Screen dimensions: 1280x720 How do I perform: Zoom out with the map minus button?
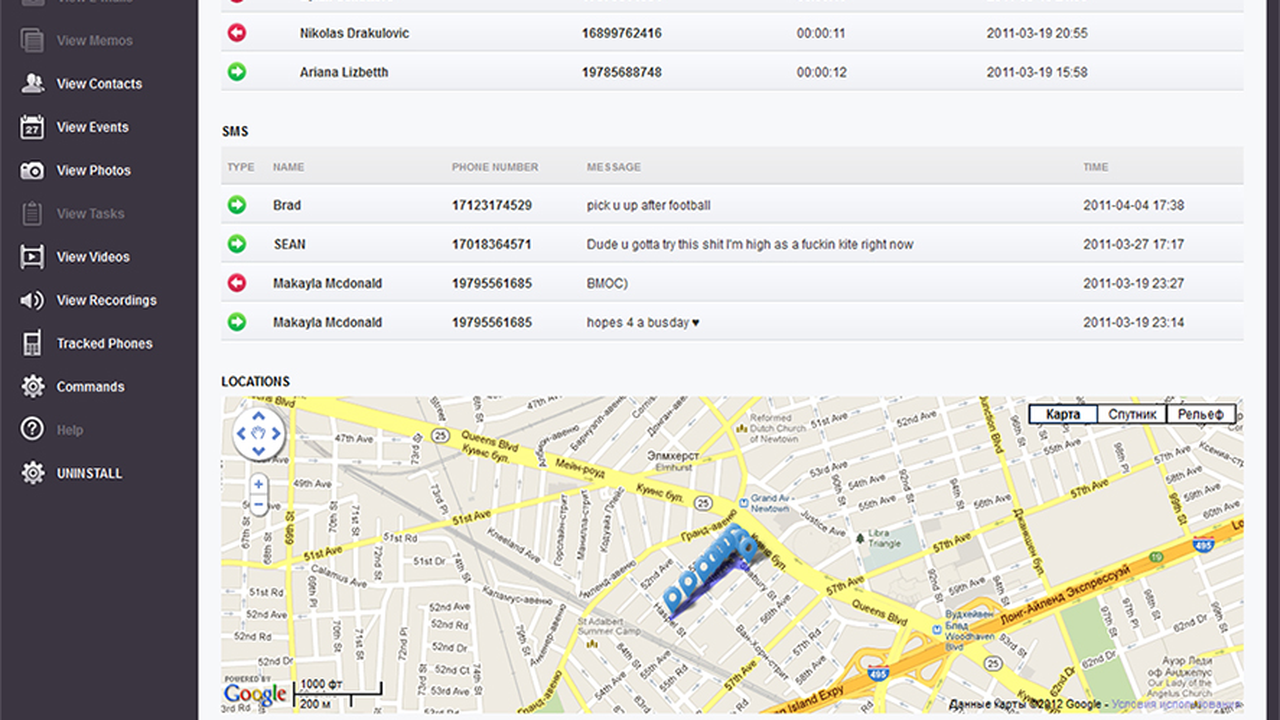point(257,505)
